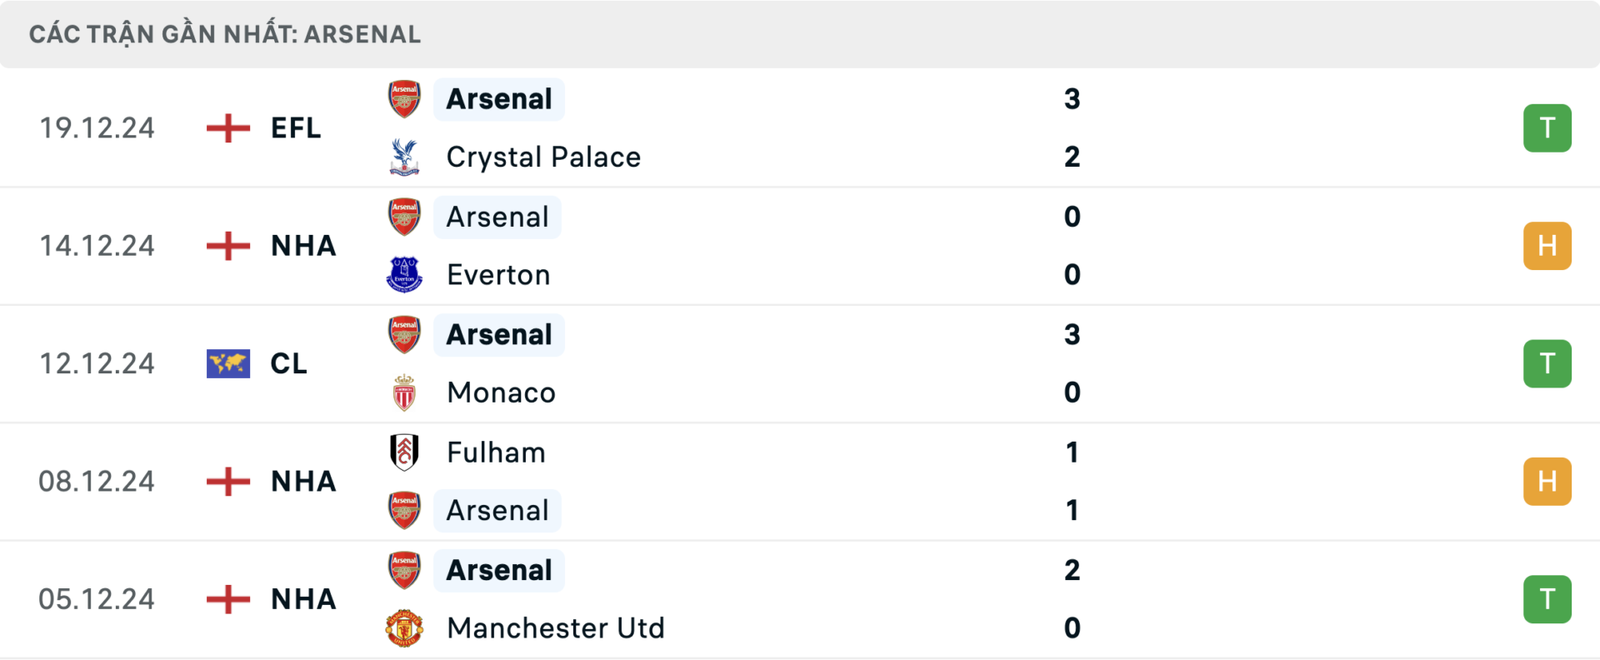
Task: Open Monaco team link
Action: tap(501, 393)
